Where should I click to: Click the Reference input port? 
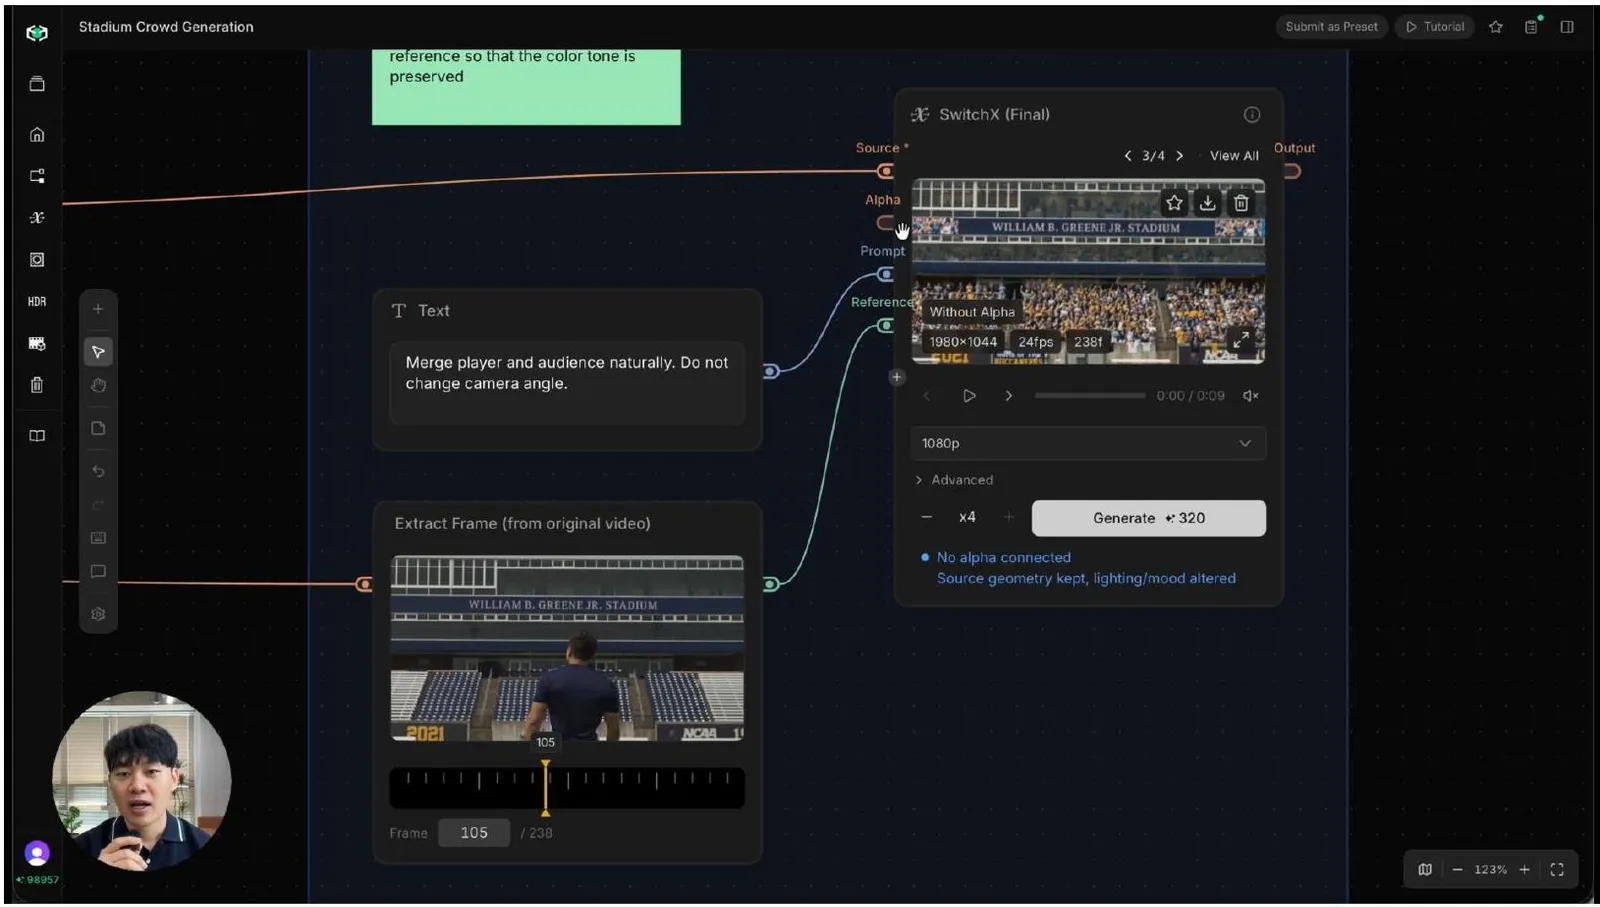pyautogui.click(x=886, y=325)
